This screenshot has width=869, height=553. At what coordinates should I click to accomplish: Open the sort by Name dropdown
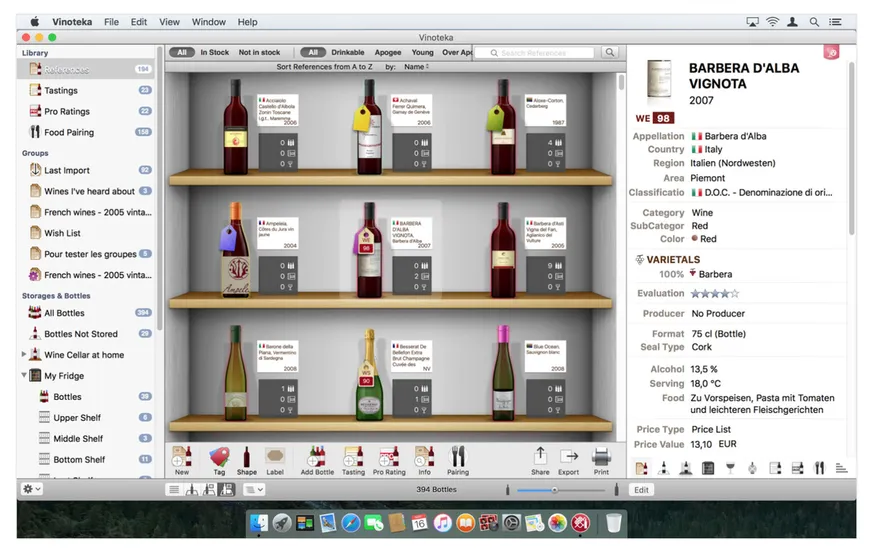(416, 66)
